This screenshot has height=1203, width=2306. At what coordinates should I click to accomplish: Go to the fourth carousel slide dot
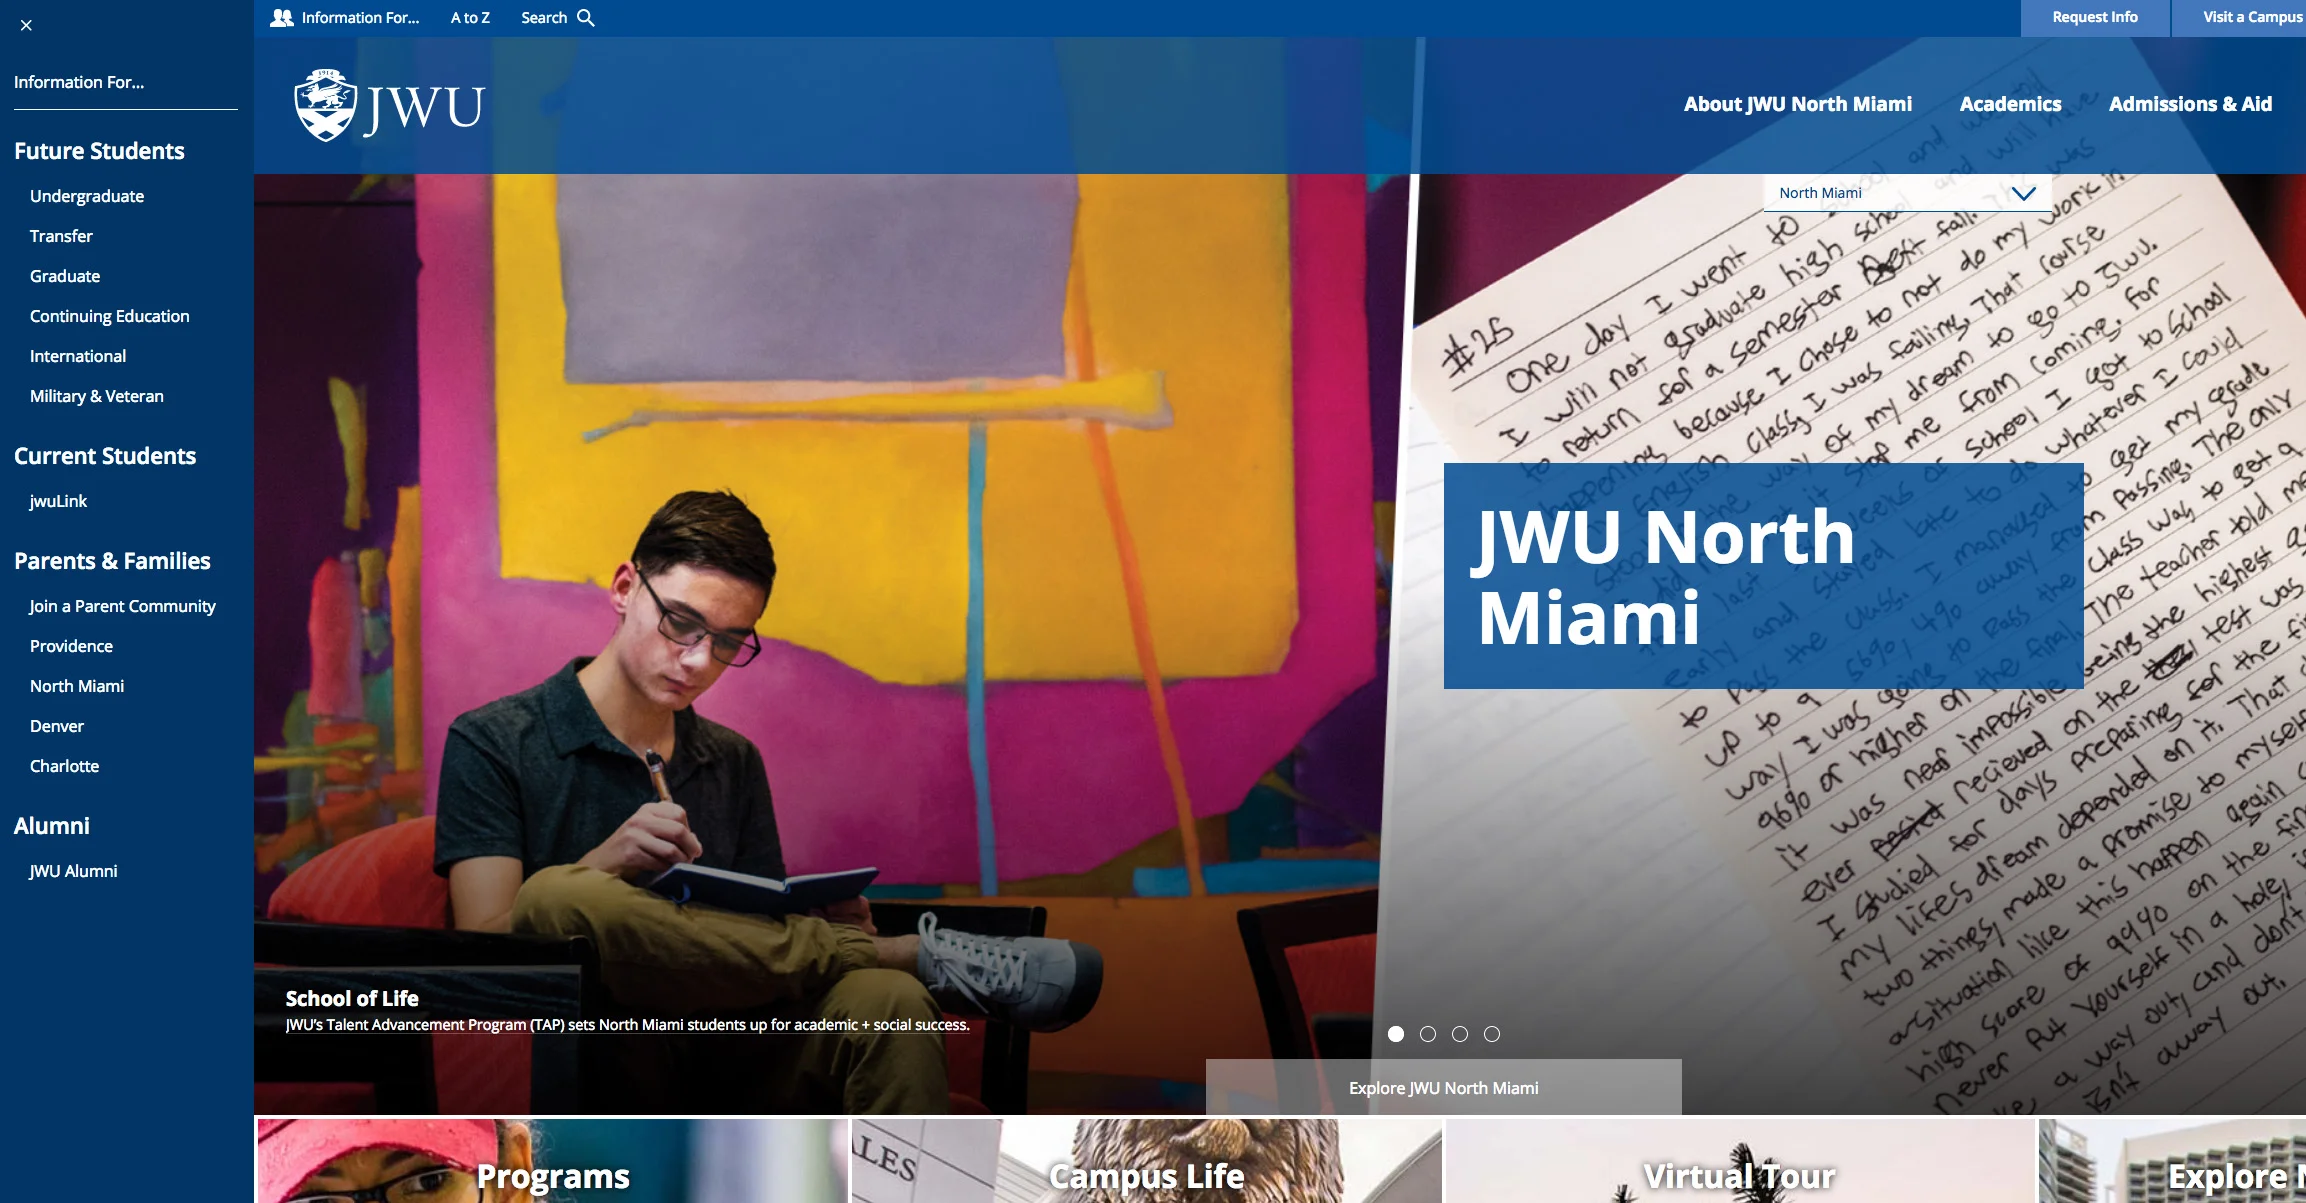(x=1492, y=1034)
